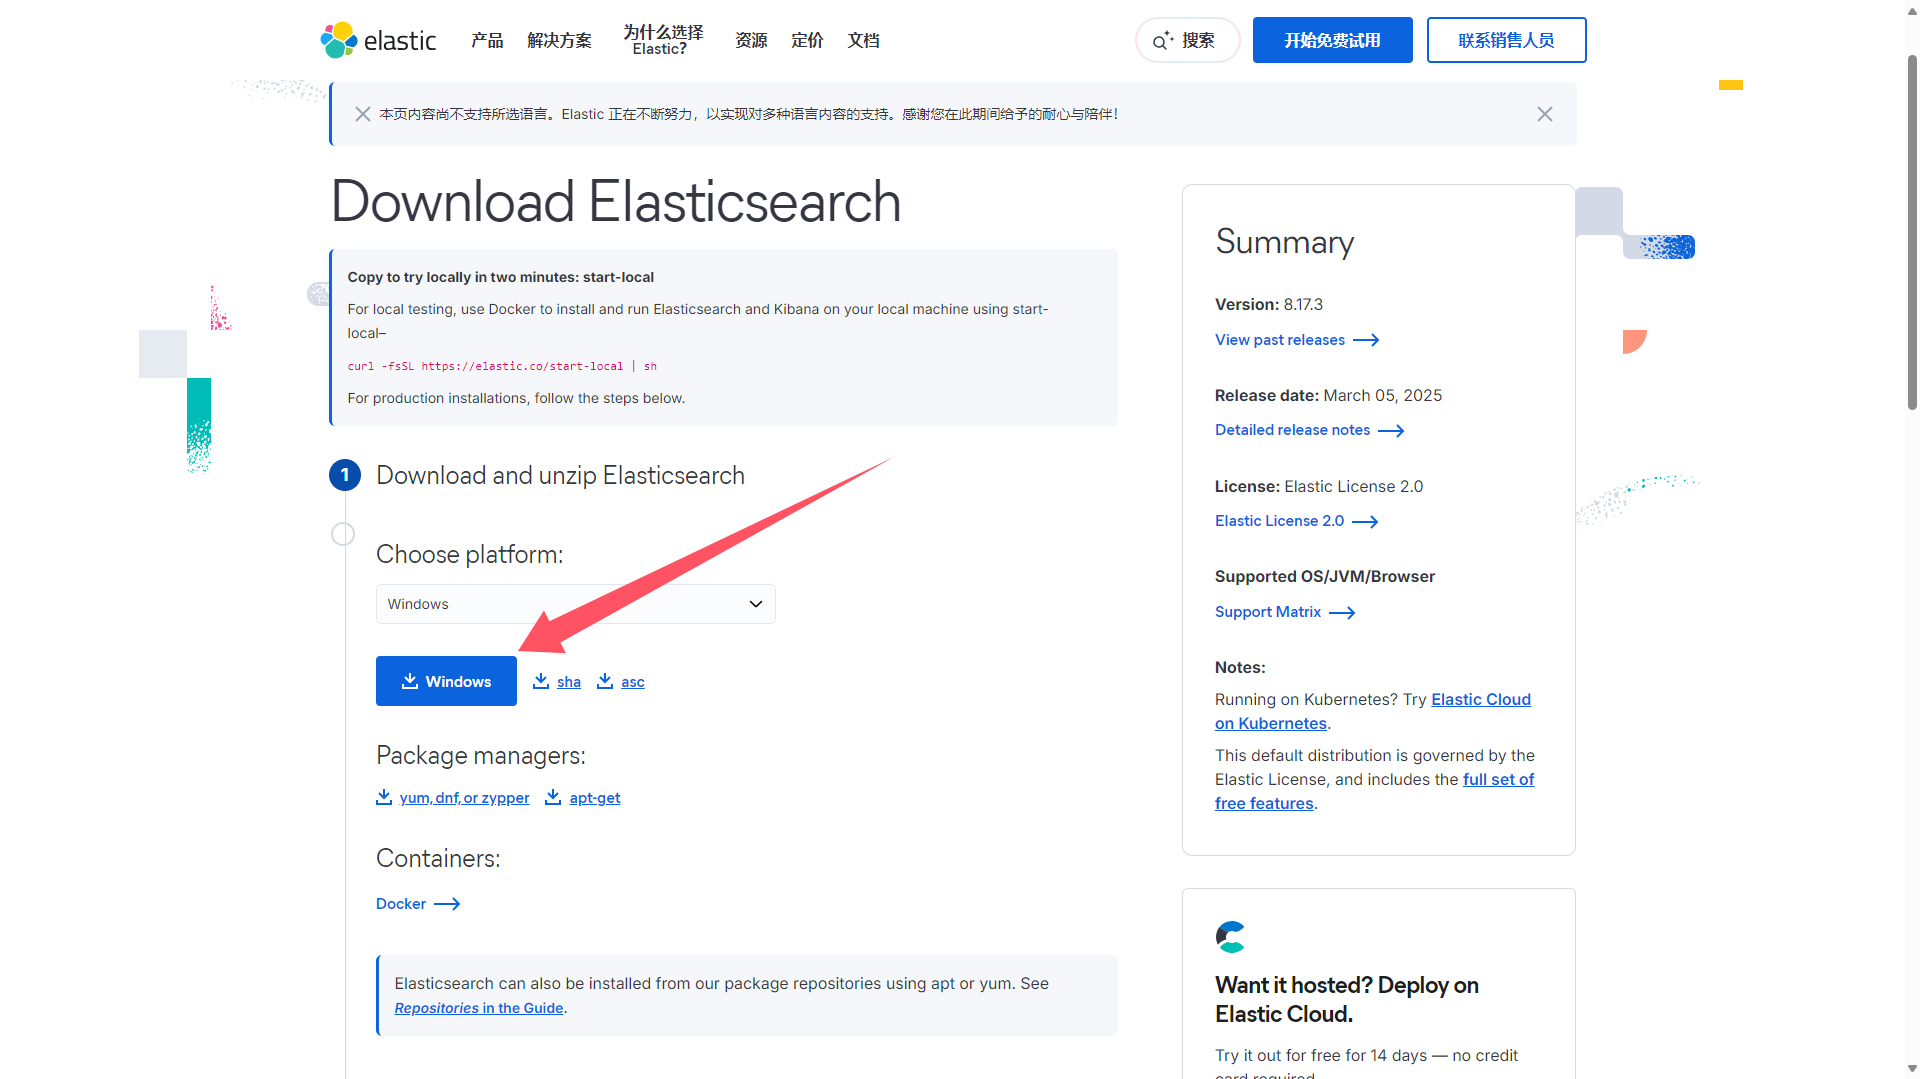Expand the 资源 menu in header
Viewport: 1920px width, 1079px height.
(751, 40)
